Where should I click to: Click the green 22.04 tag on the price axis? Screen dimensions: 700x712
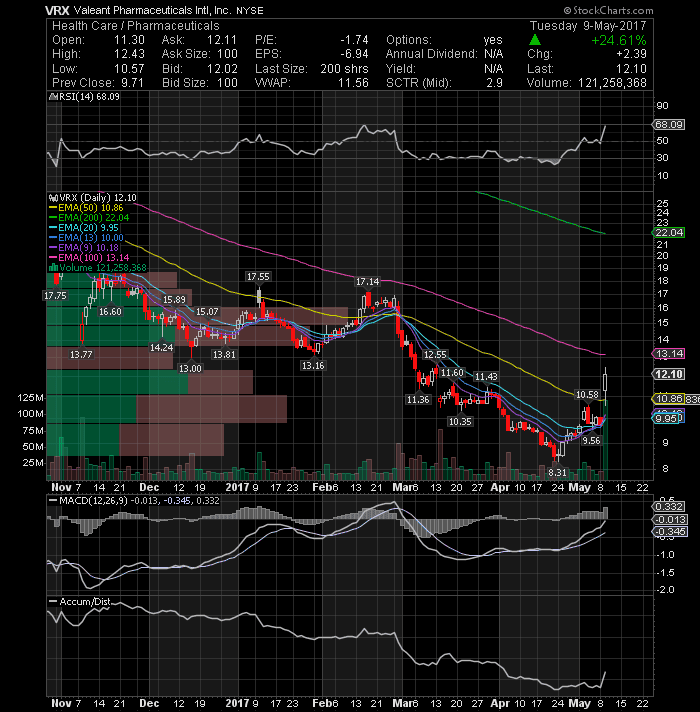pyautogui.click(x=669, y=232)
